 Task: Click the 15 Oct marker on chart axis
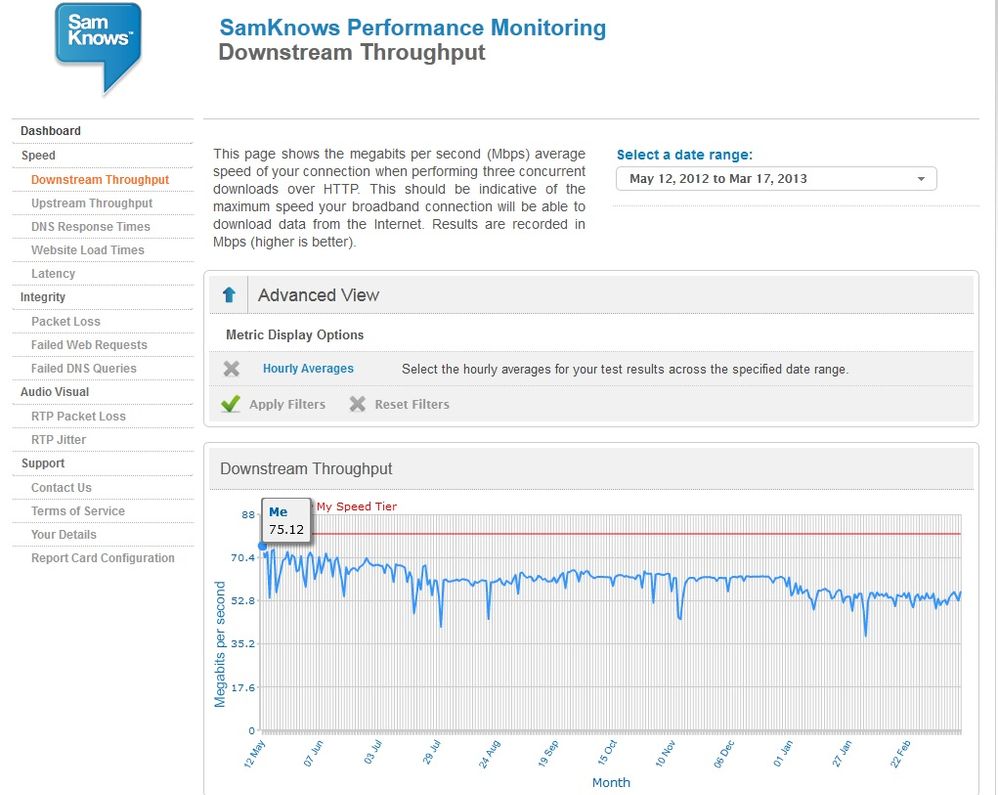coord(607,752)
